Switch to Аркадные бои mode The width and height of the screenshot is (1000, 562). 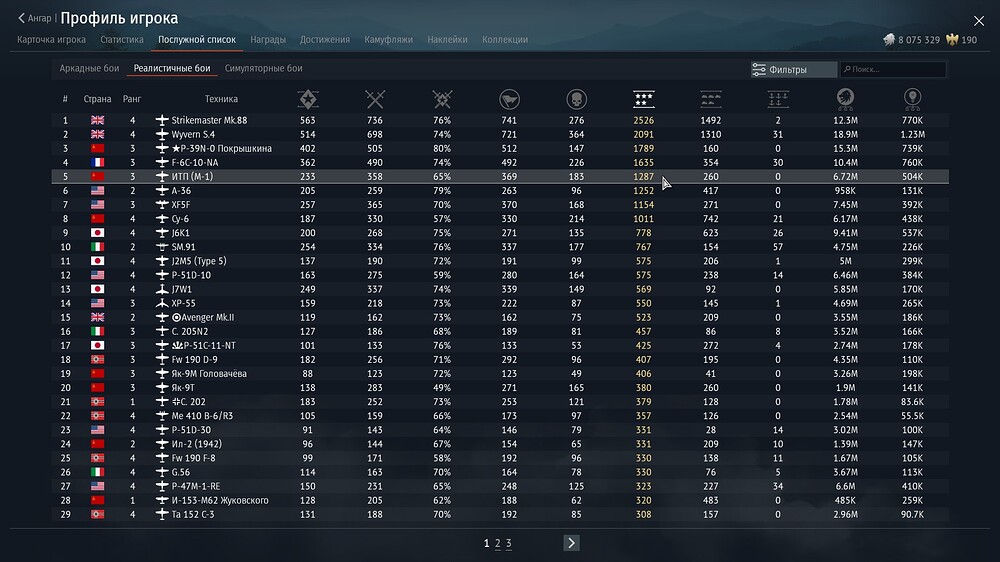(x=90, y=69)
